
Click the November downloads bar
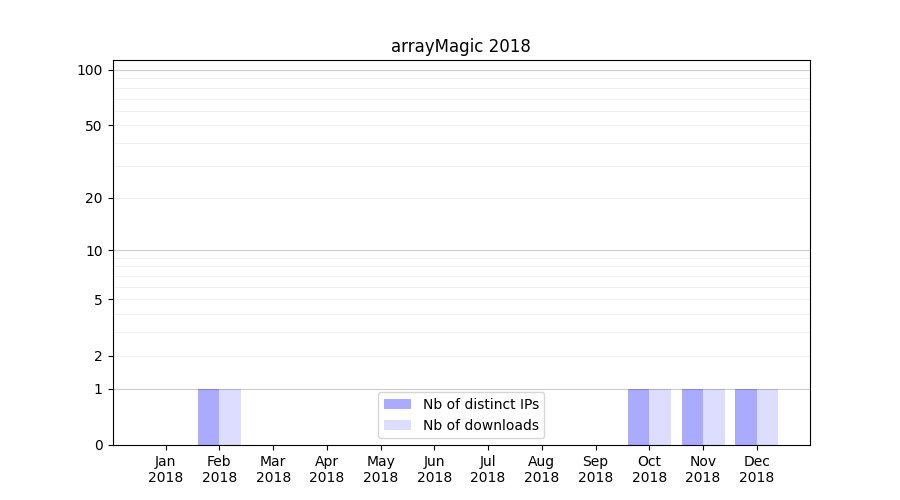tap(714, 417)
